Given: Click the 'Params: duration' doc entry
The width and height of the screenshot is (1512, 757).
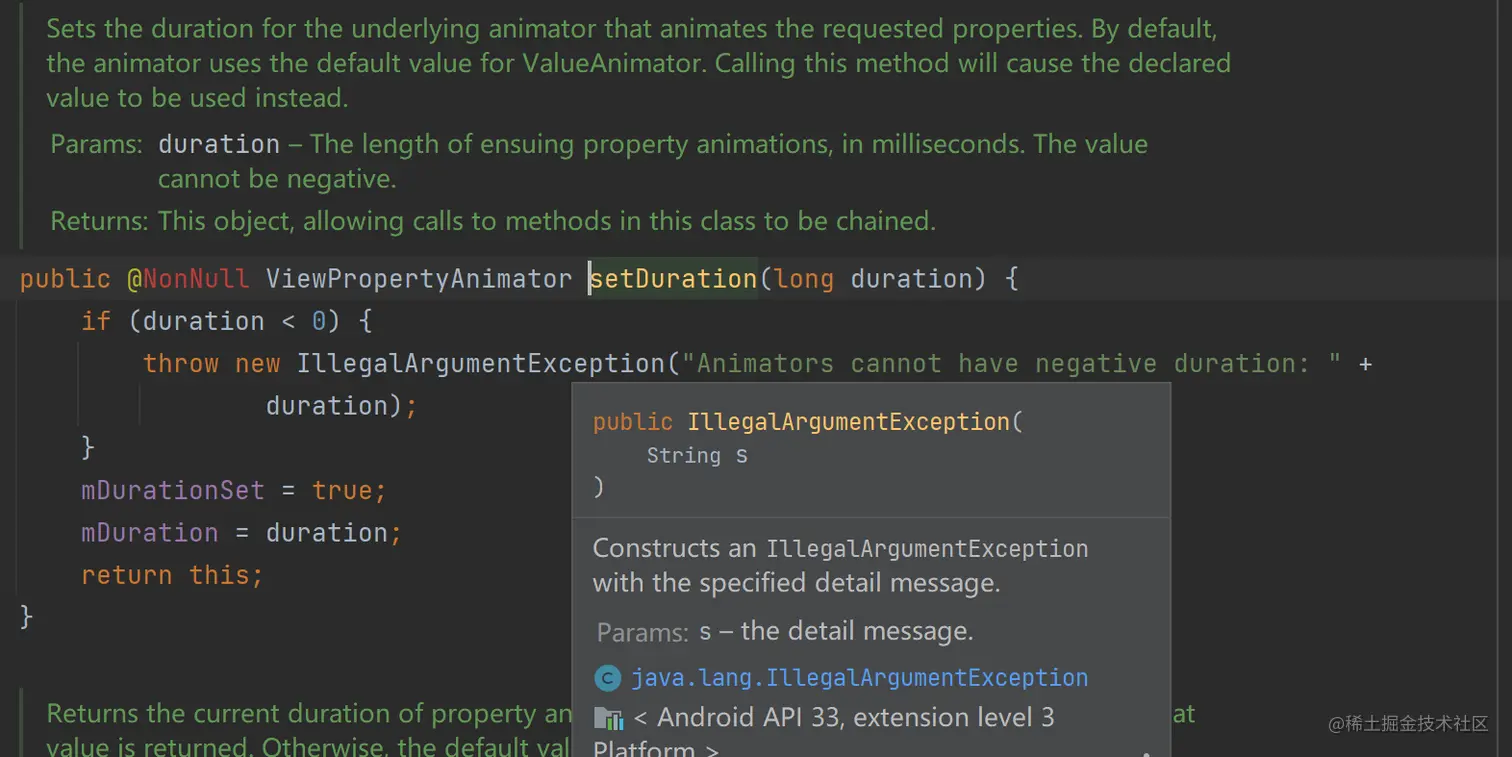Looking at the screenshot, I should pyautogui.click(x=218, y=144).
